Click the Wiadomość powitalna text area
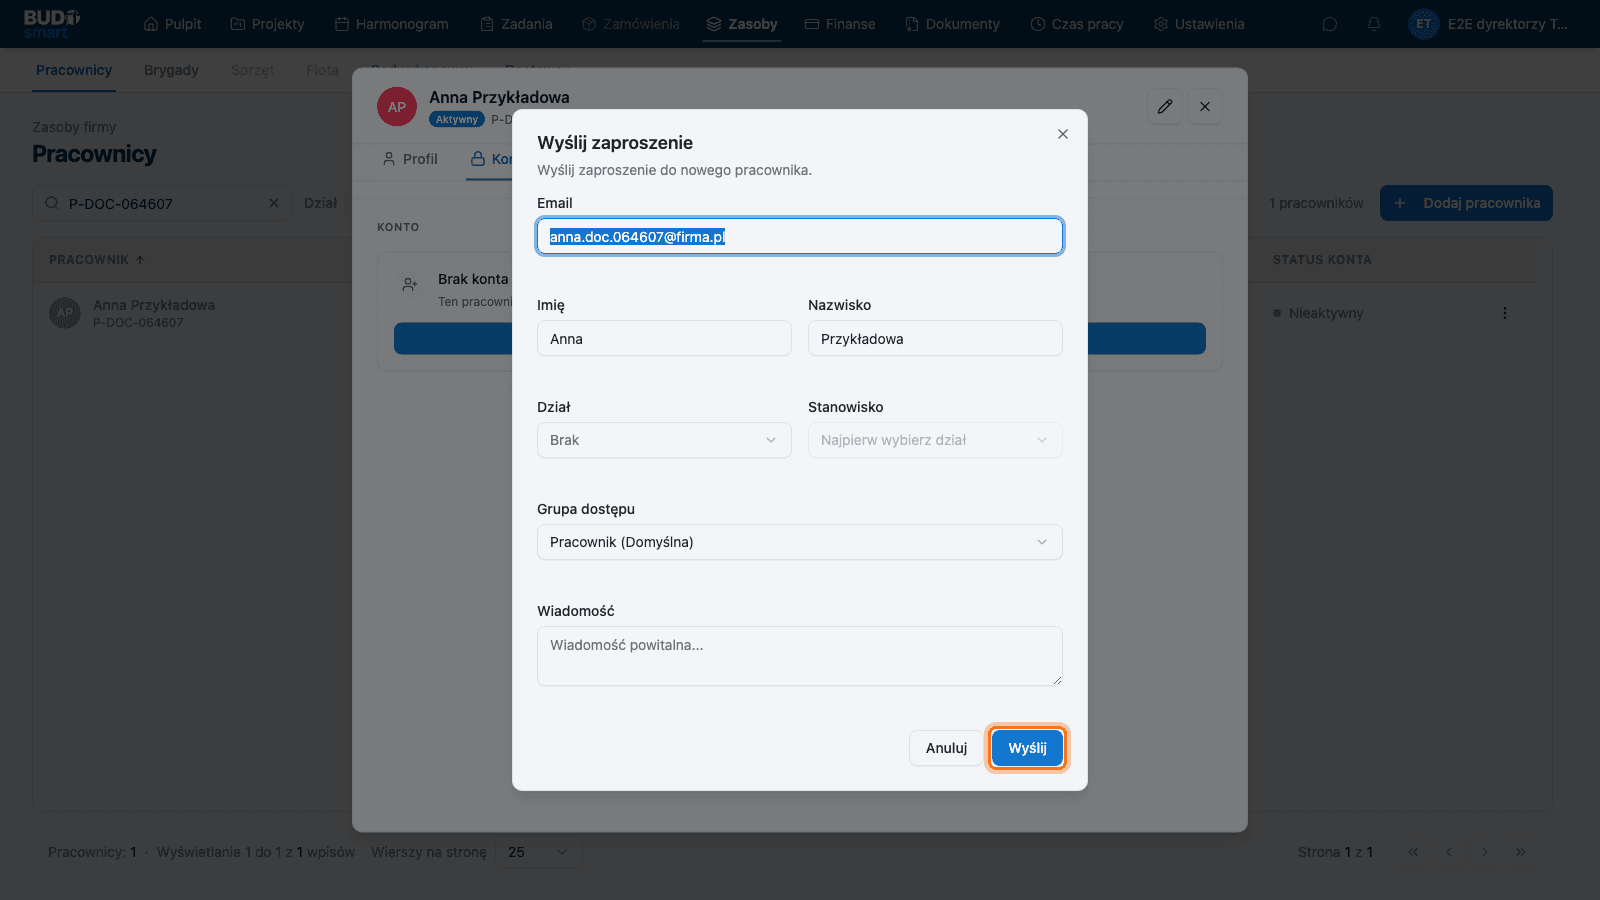 tap(800, 656)
